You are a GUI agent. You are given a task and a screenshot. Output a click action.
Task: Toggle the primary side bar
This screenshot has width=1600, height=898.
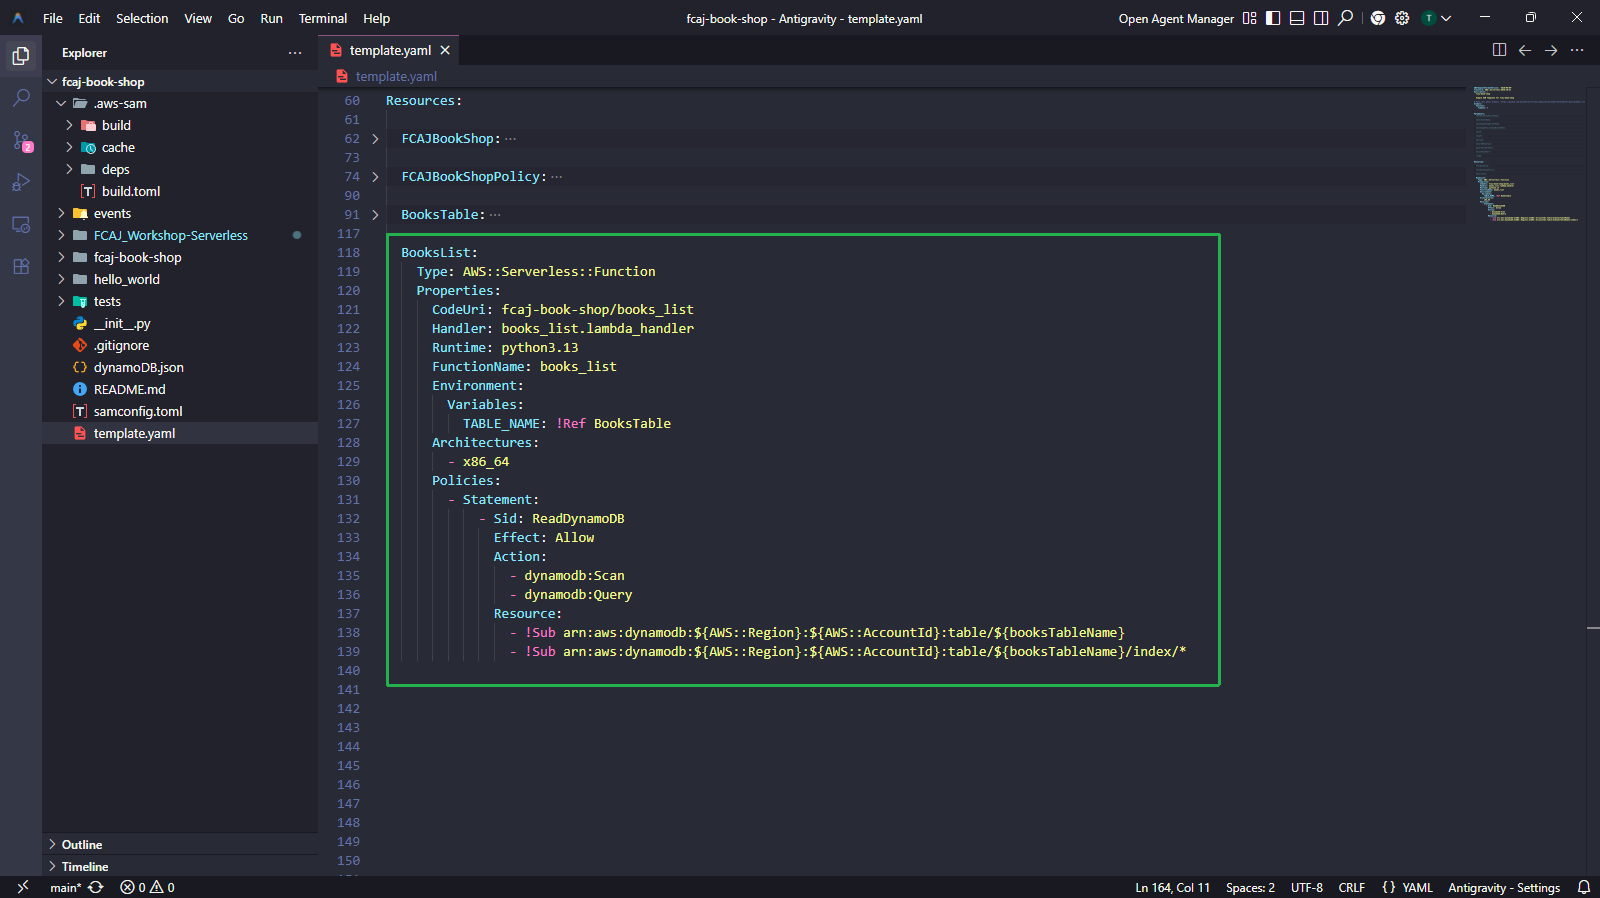coord(1273,18)
